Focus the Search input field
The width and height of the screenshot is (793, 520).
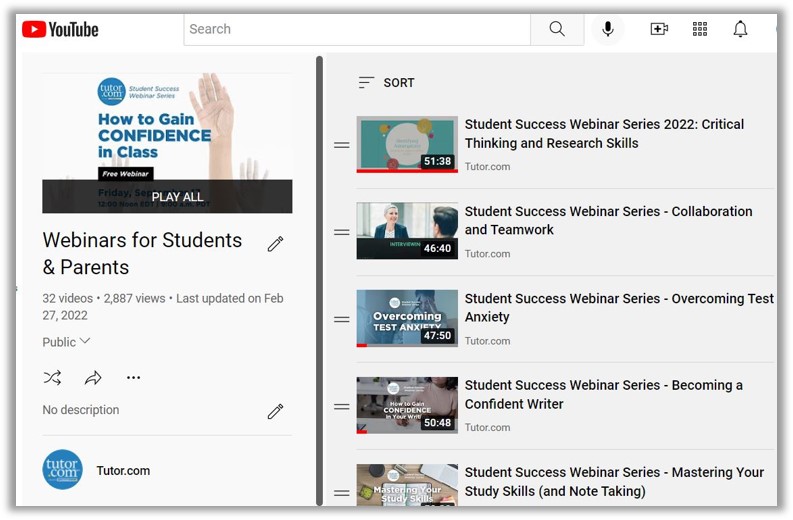click(357, 29)
